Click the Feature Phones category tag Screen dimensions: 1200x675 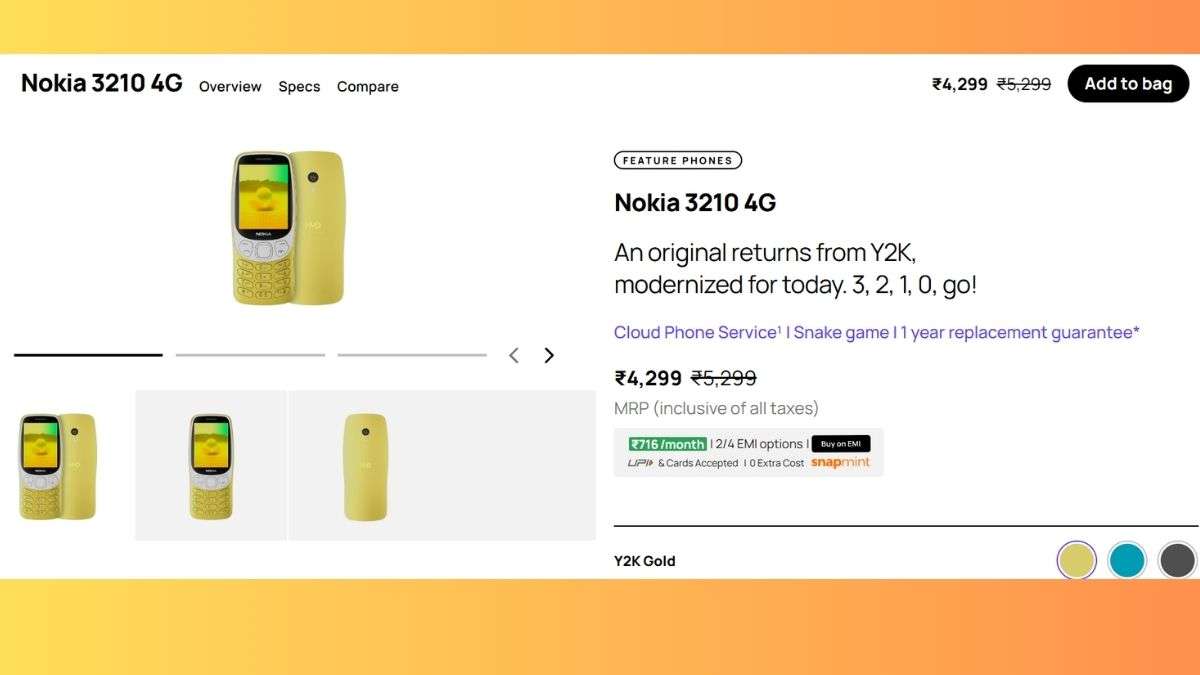click(x=678, y=160)
